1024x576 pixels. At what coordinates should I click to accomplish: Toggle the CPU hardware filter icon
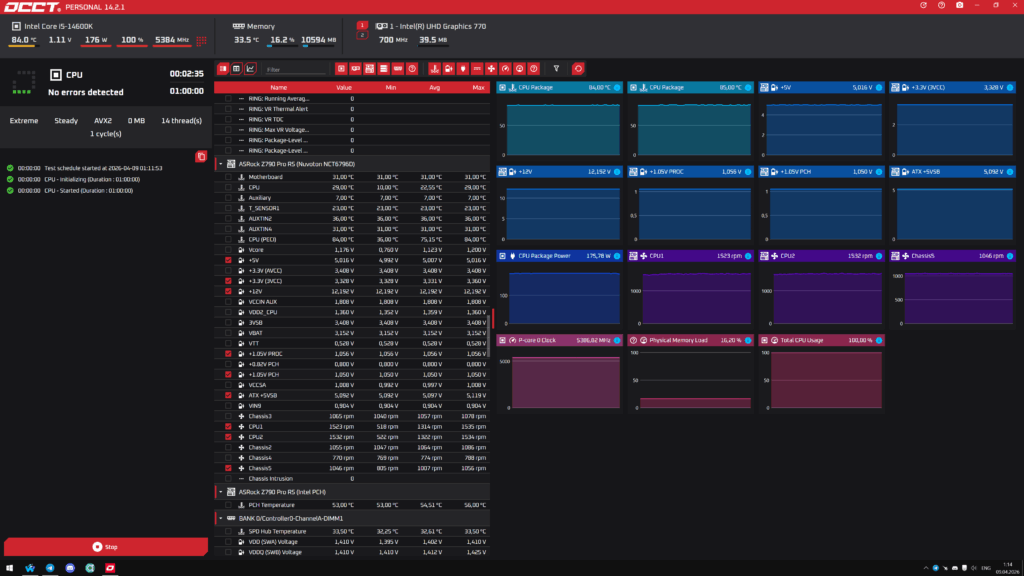pyautogui.click(x=341, y=69)
